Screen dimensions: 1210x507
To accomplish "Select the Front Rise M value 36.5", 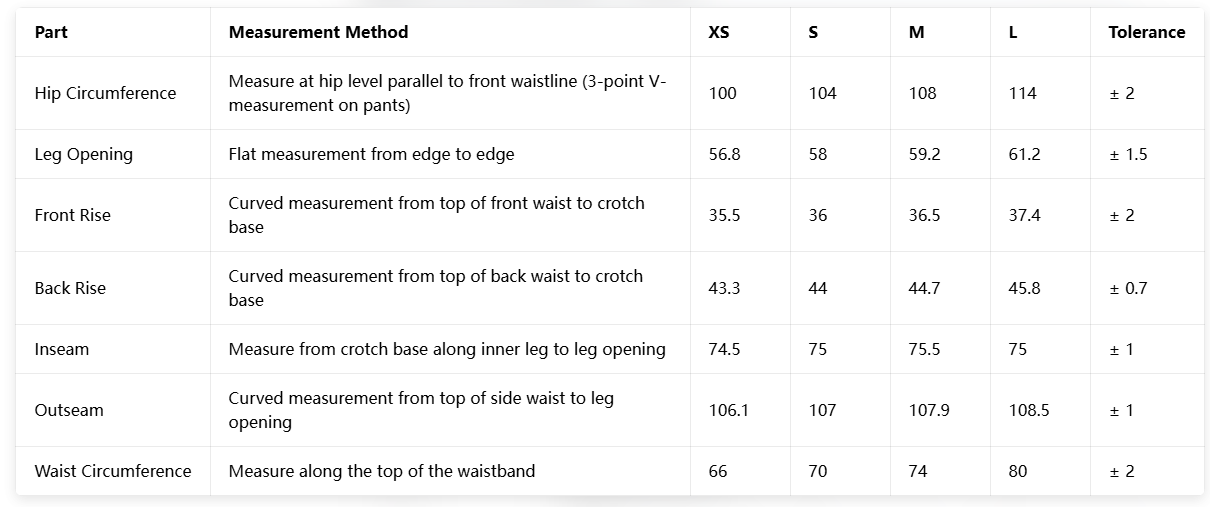I will click(924, 215).
